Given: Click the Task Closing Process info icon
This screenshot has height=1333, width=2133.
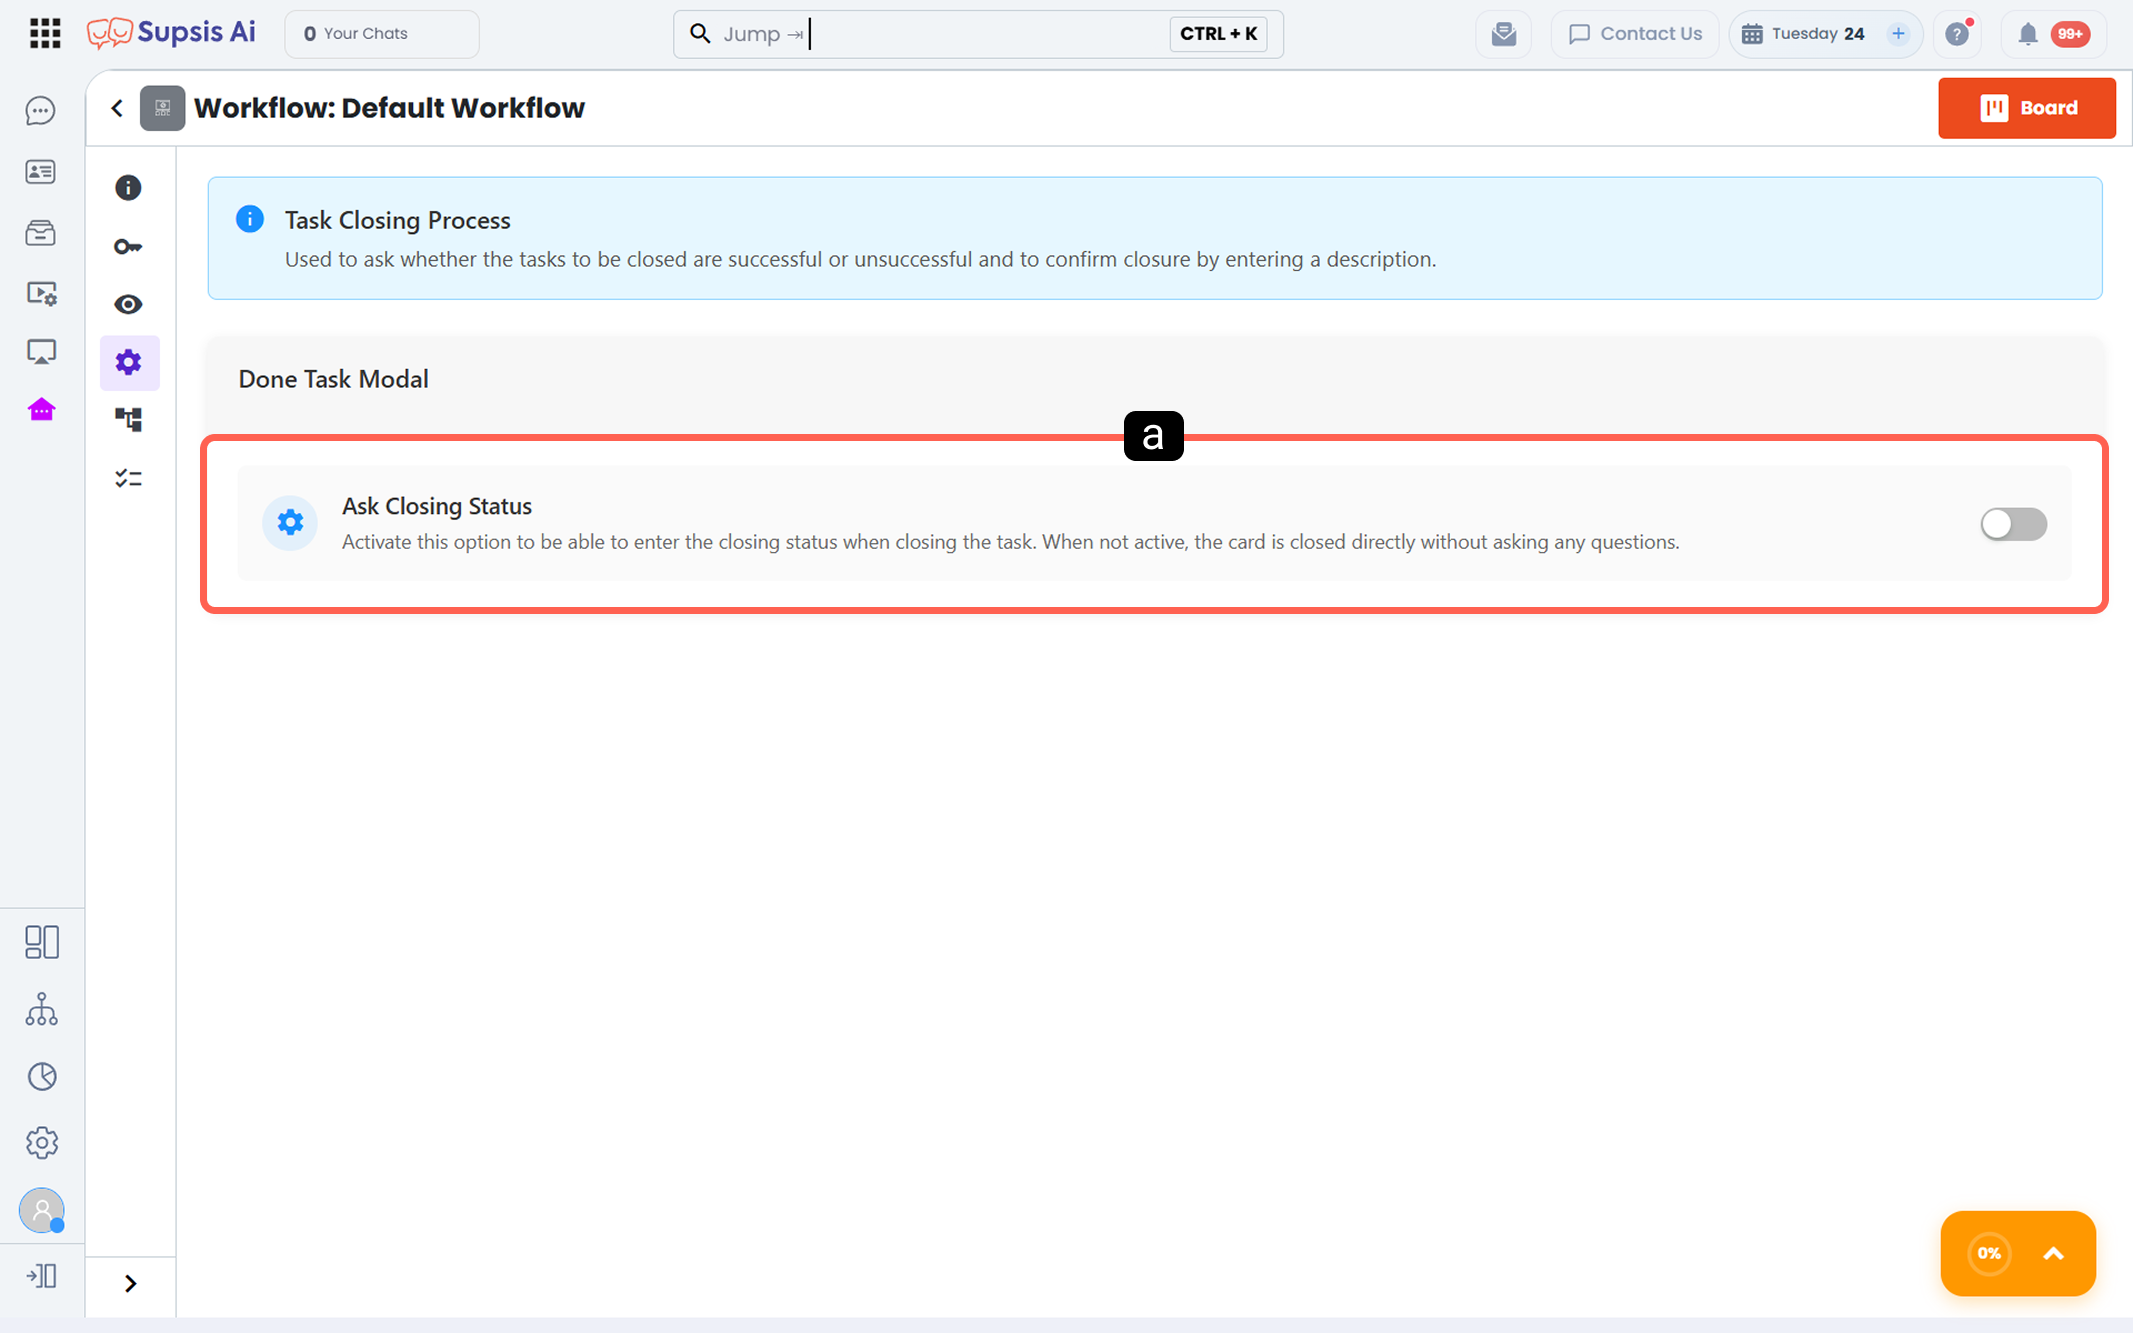Looking at the screenshot, I should point(250,219).
